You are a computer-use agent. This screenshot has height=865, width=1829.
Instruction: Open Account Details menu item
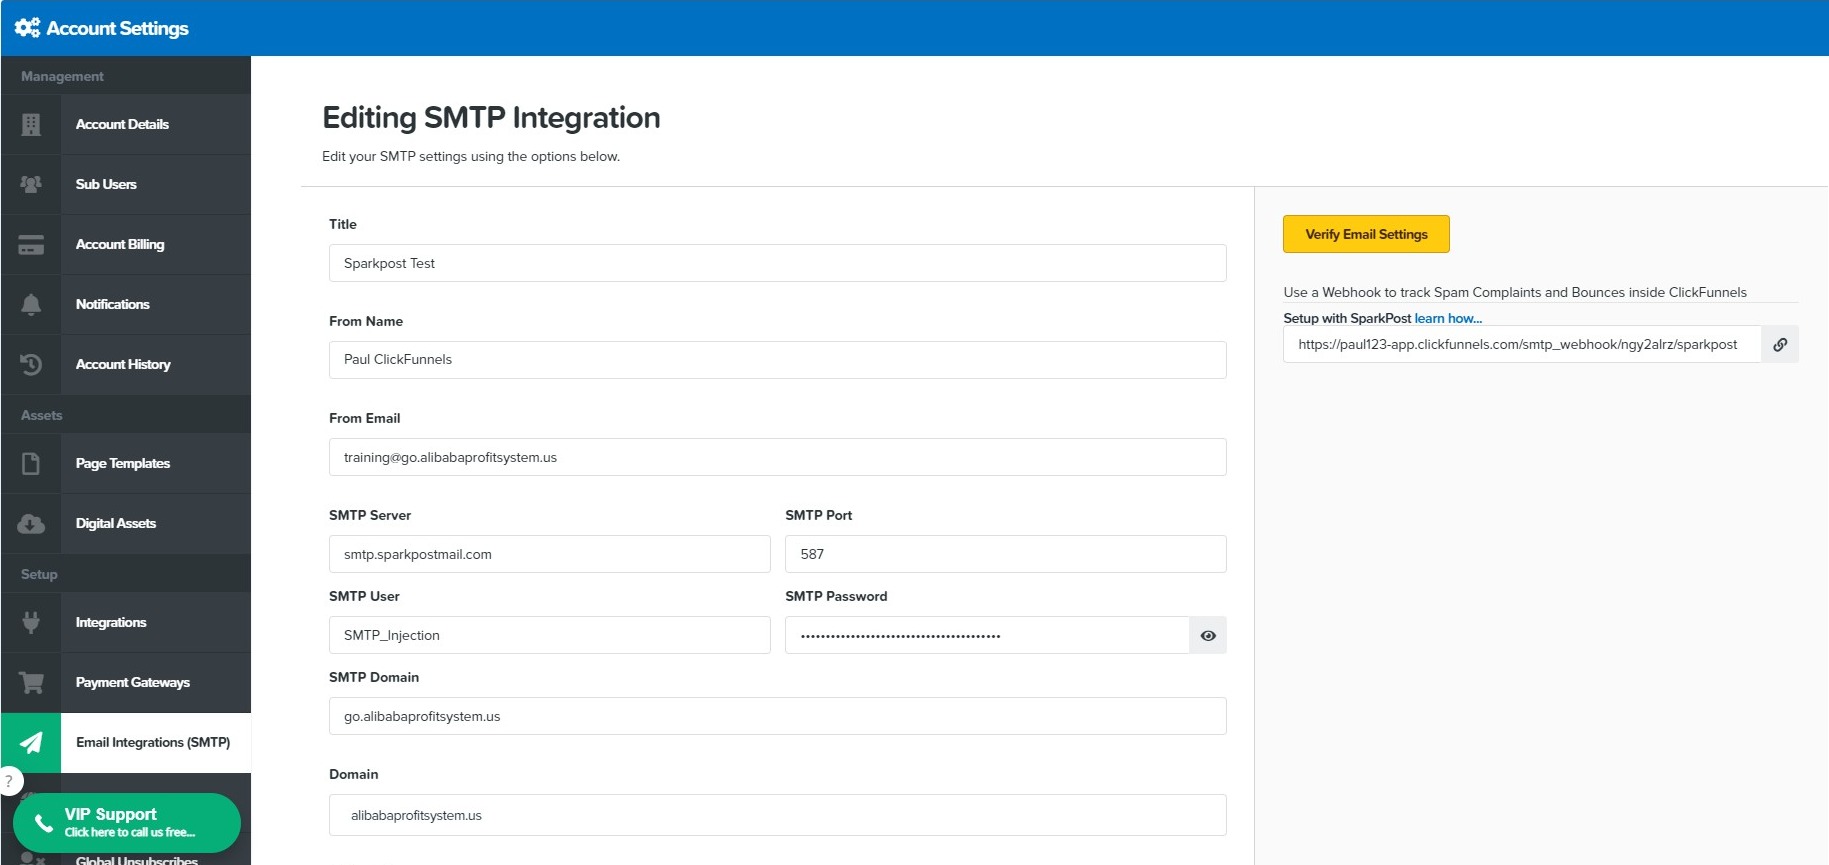pos(125,124)
